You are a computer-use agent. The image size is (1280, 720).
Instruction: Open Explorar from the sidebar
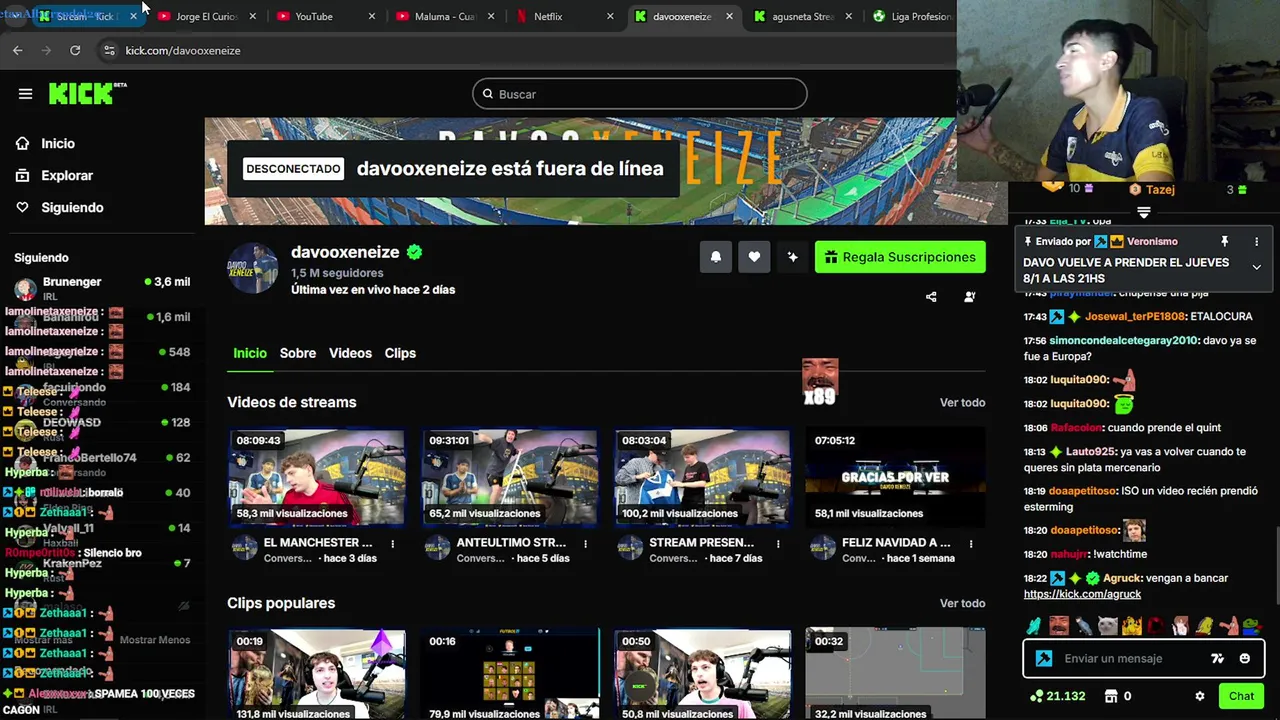(66, 175)
